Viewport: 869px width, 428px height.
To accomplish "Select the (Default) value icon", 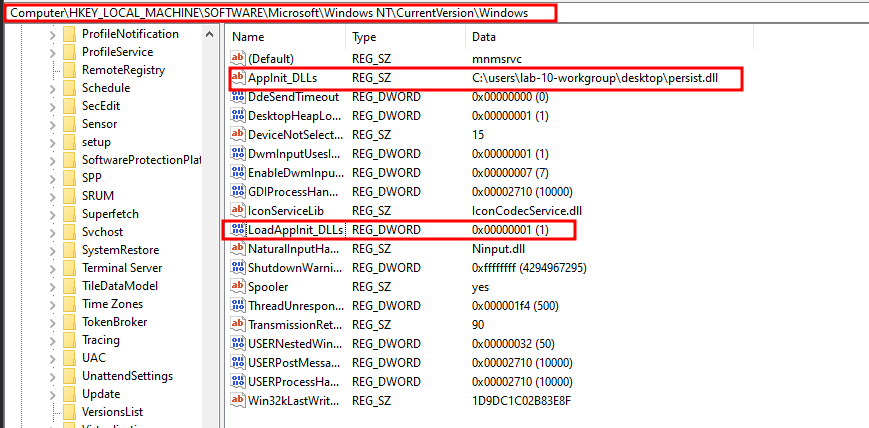I will 238,59.
